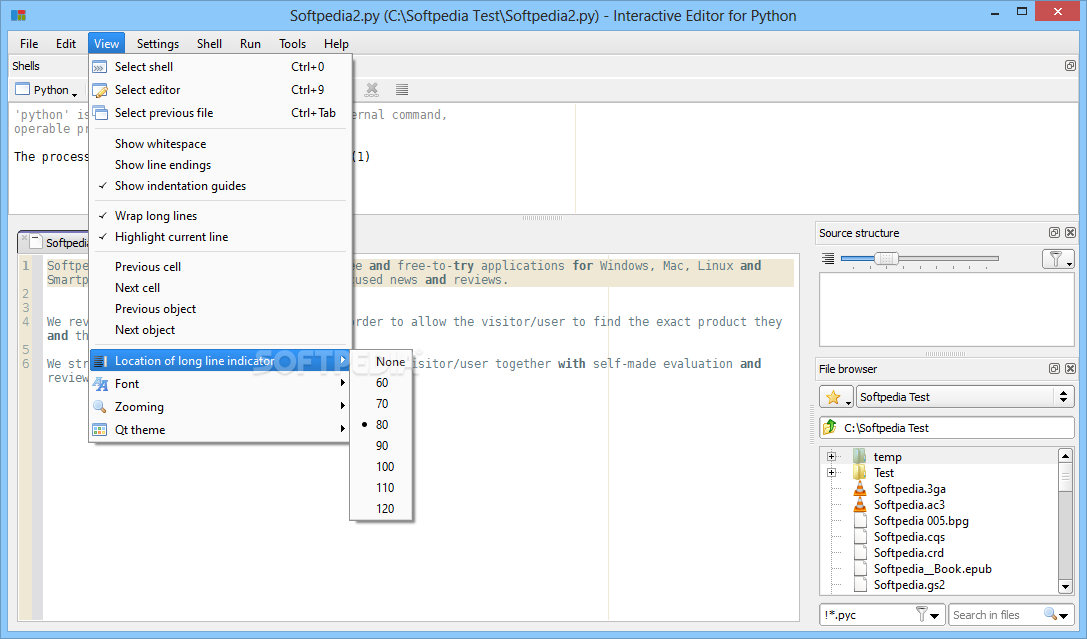
Task: Click the favorites star button
Action: click(836, 397)
